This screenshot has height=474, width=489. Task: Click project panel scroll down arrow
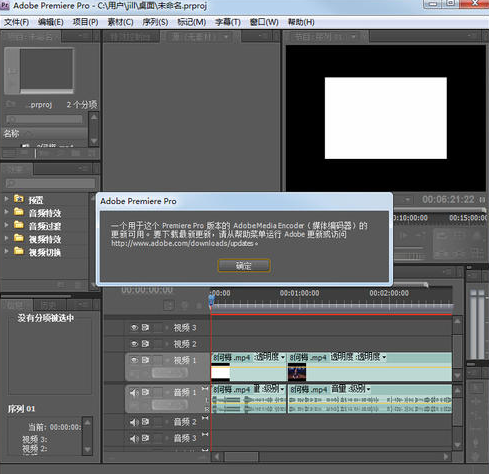tap(94, 141)
